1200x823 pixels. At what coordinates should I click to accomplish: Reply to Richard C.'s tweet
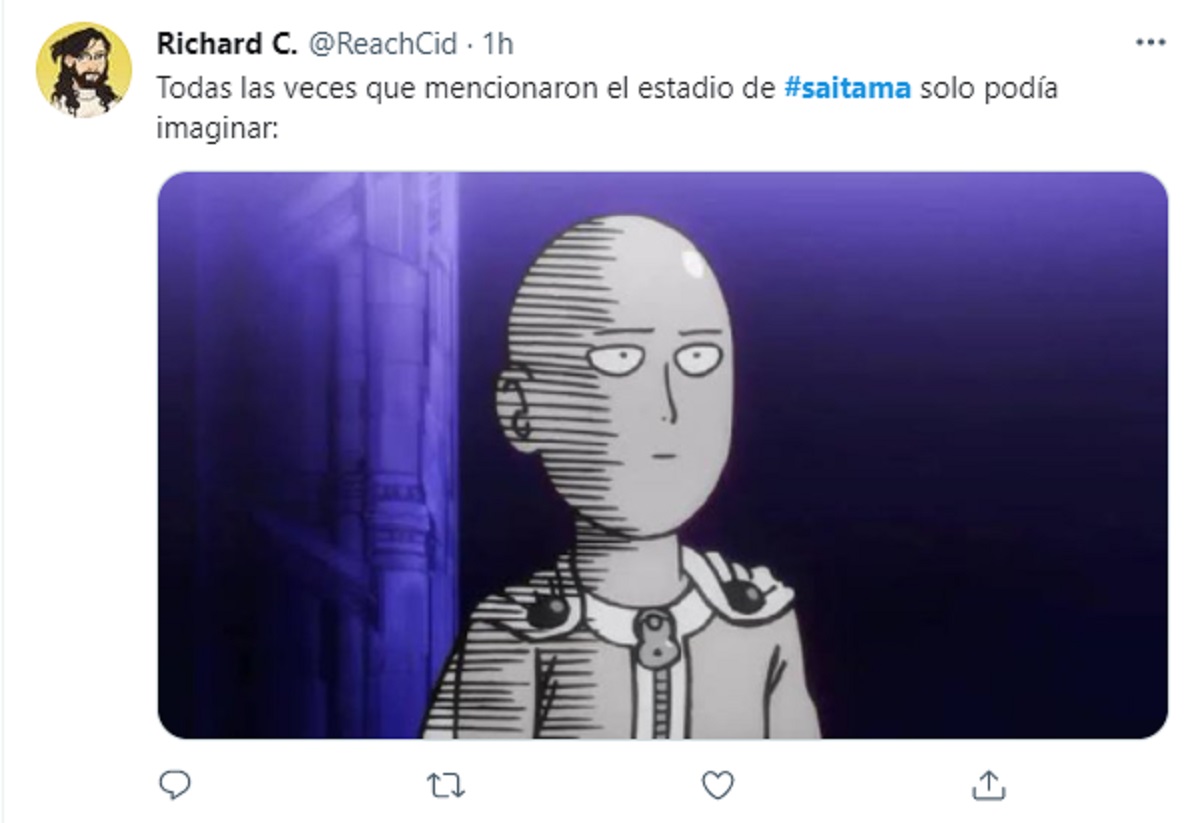pos(174,785)
